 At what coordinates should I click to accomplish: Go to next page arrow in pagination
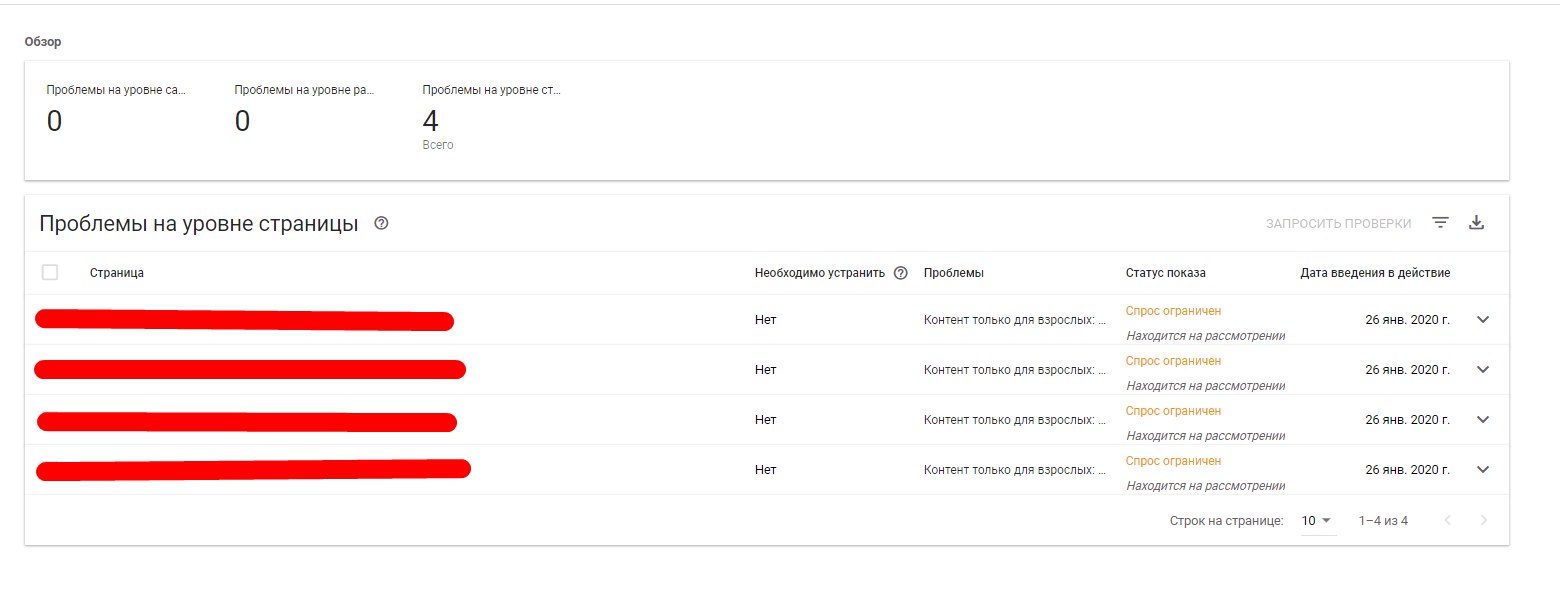(1484, 520)
